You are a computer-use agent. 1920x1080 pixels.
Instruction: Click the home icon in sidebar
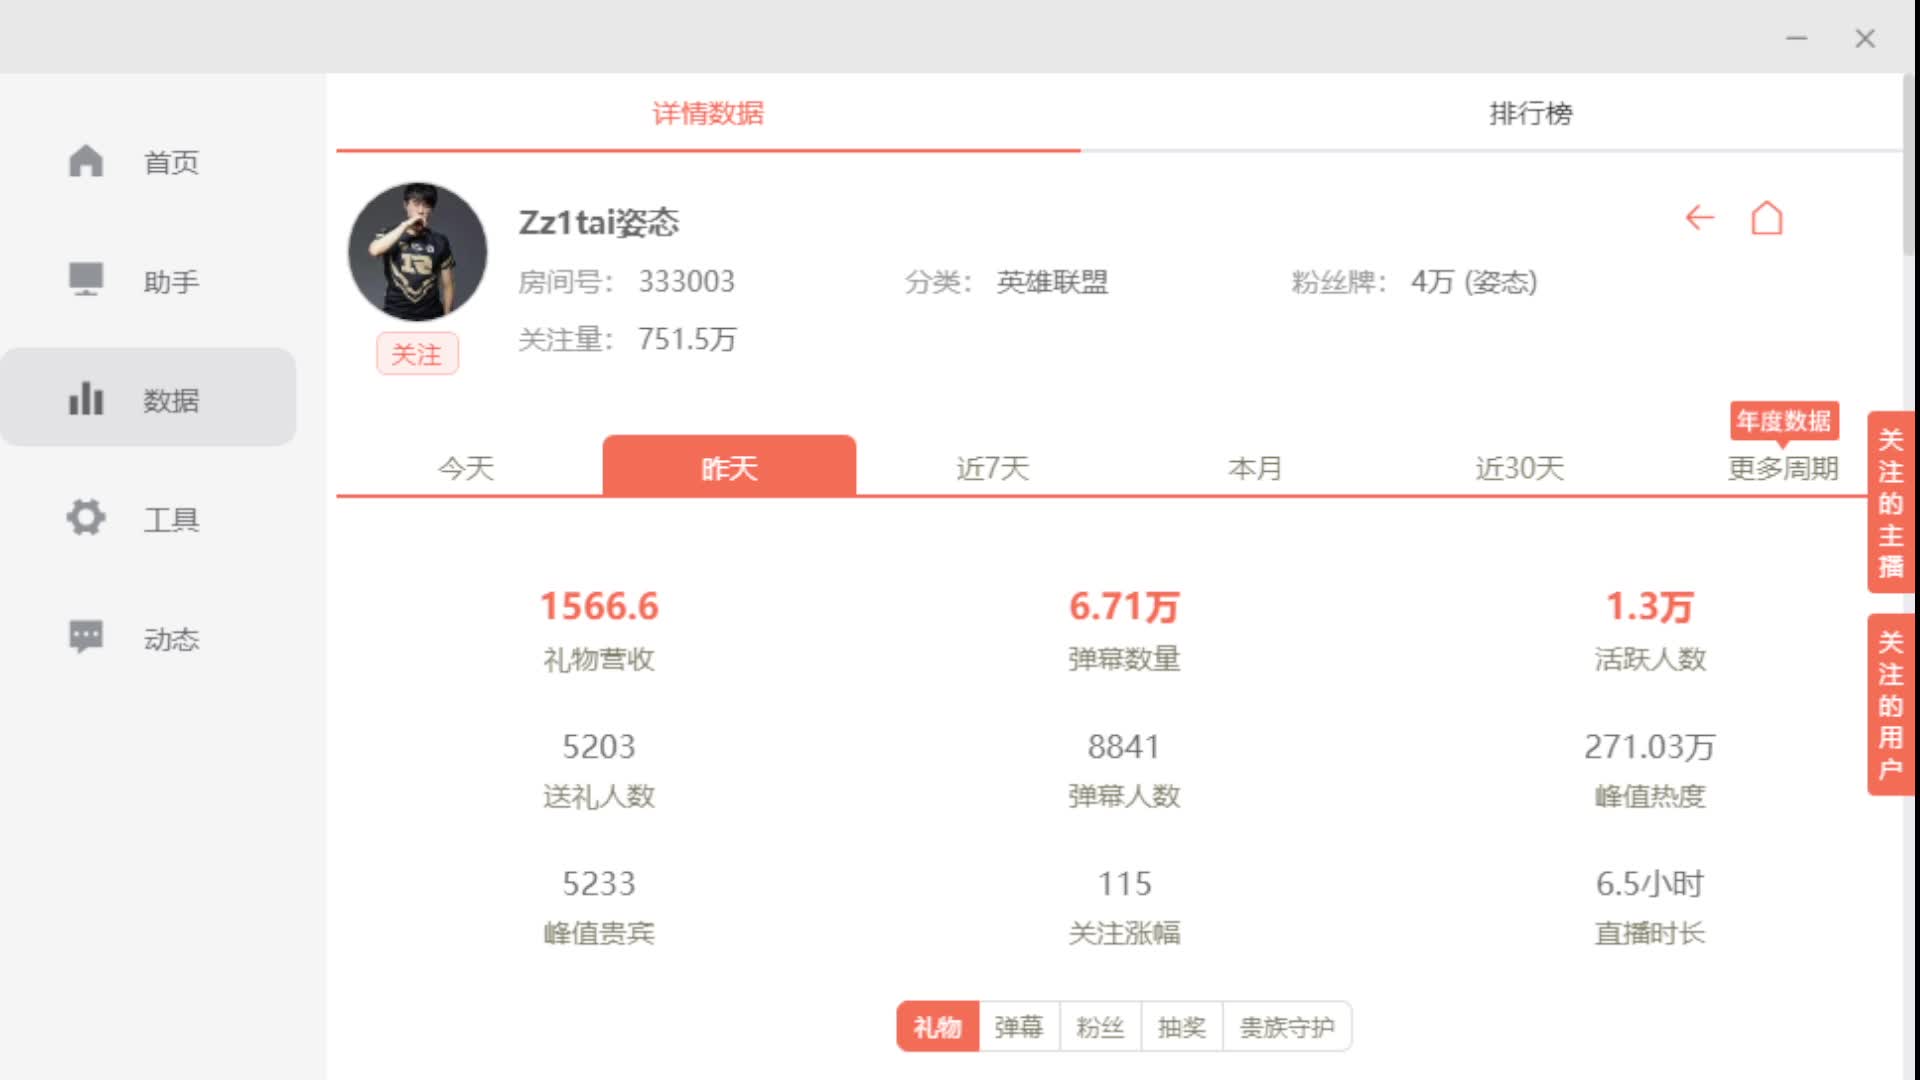point(86,161)
